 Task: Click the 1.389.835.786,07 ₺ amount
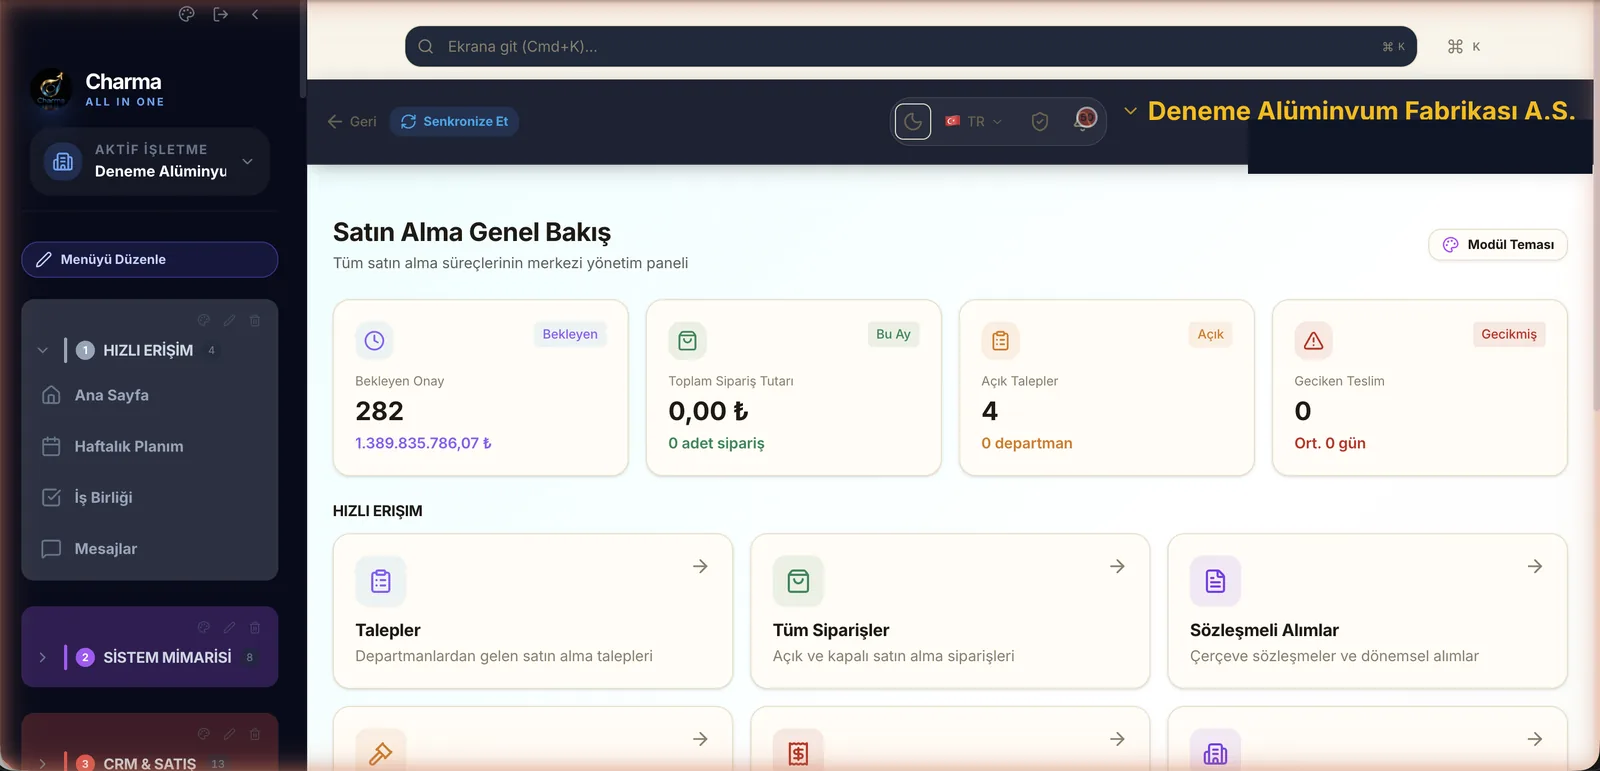point(423,443)
